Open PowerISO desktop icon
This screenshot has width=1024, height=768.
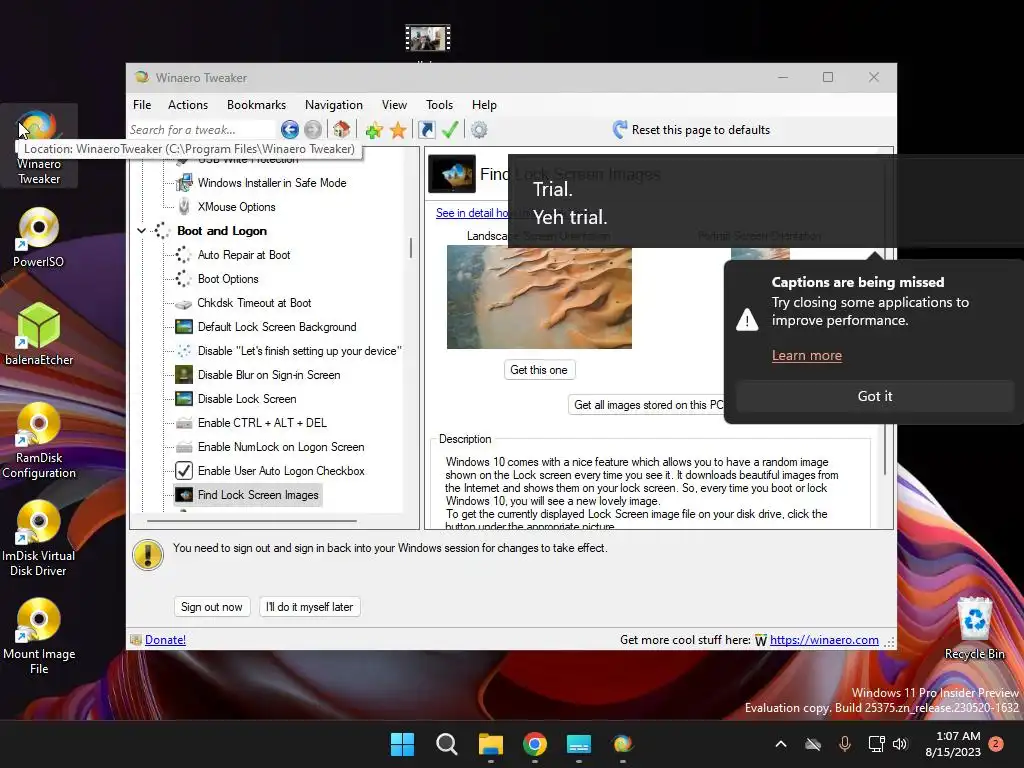[x=39, y=237]
